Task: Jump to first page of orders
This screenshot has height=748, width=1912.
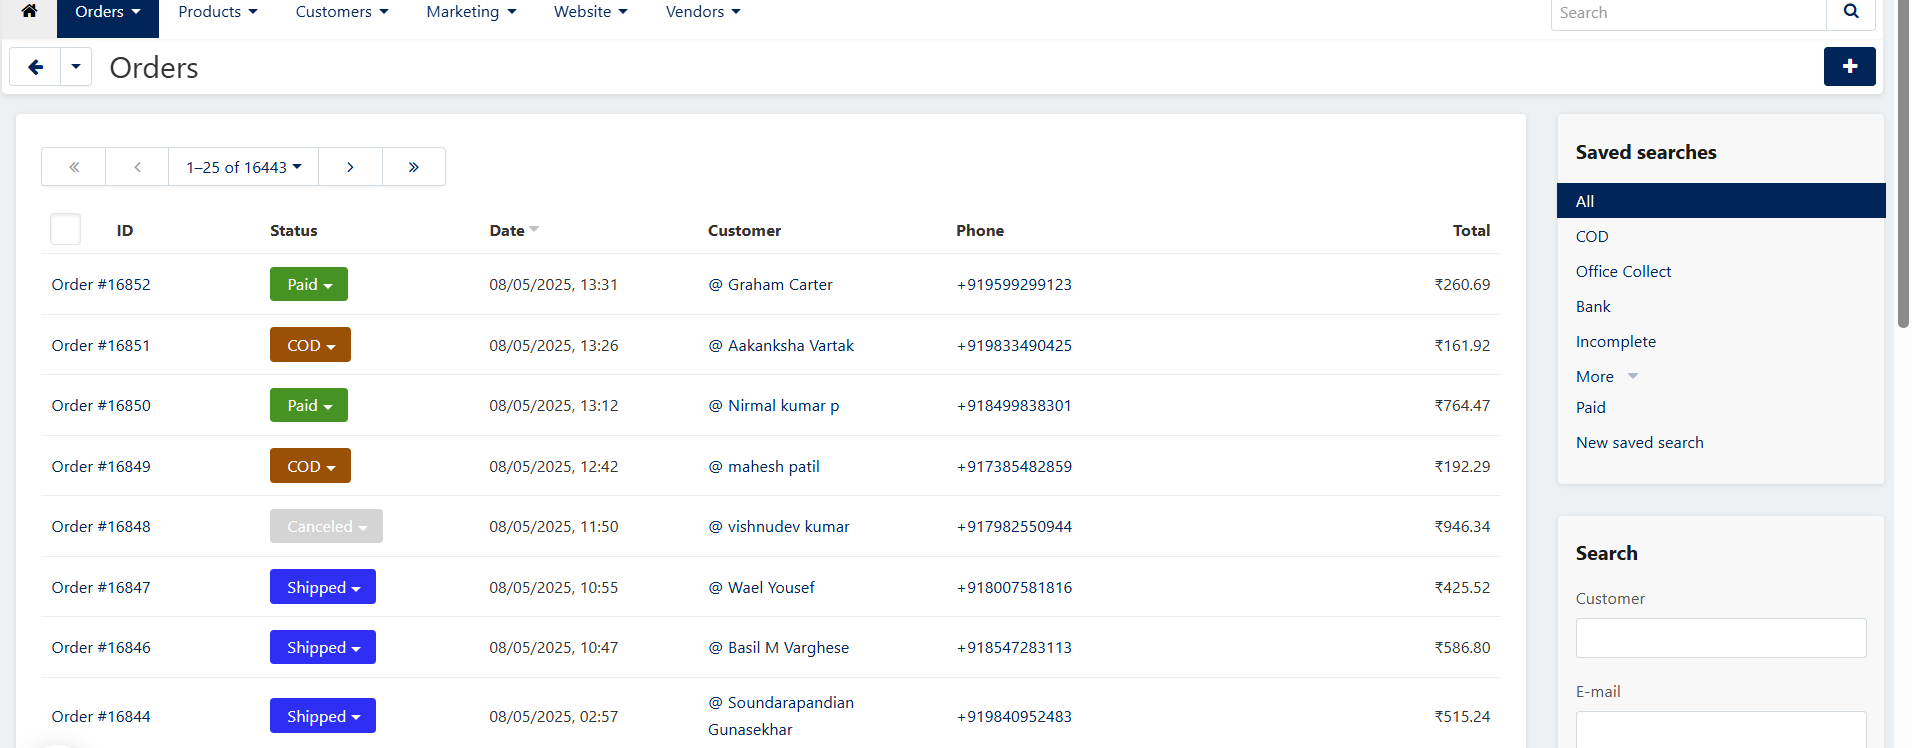Action: [x=73, y=167]
